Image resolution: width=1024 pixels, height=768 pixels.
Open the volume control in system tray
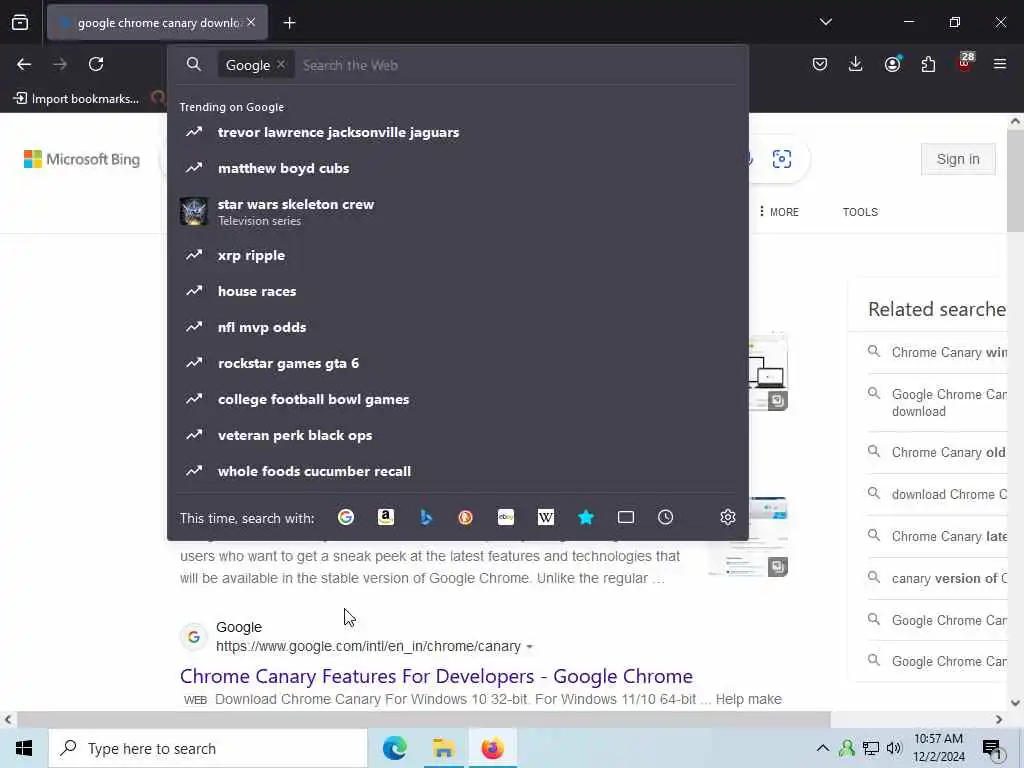tap(894, 748)
